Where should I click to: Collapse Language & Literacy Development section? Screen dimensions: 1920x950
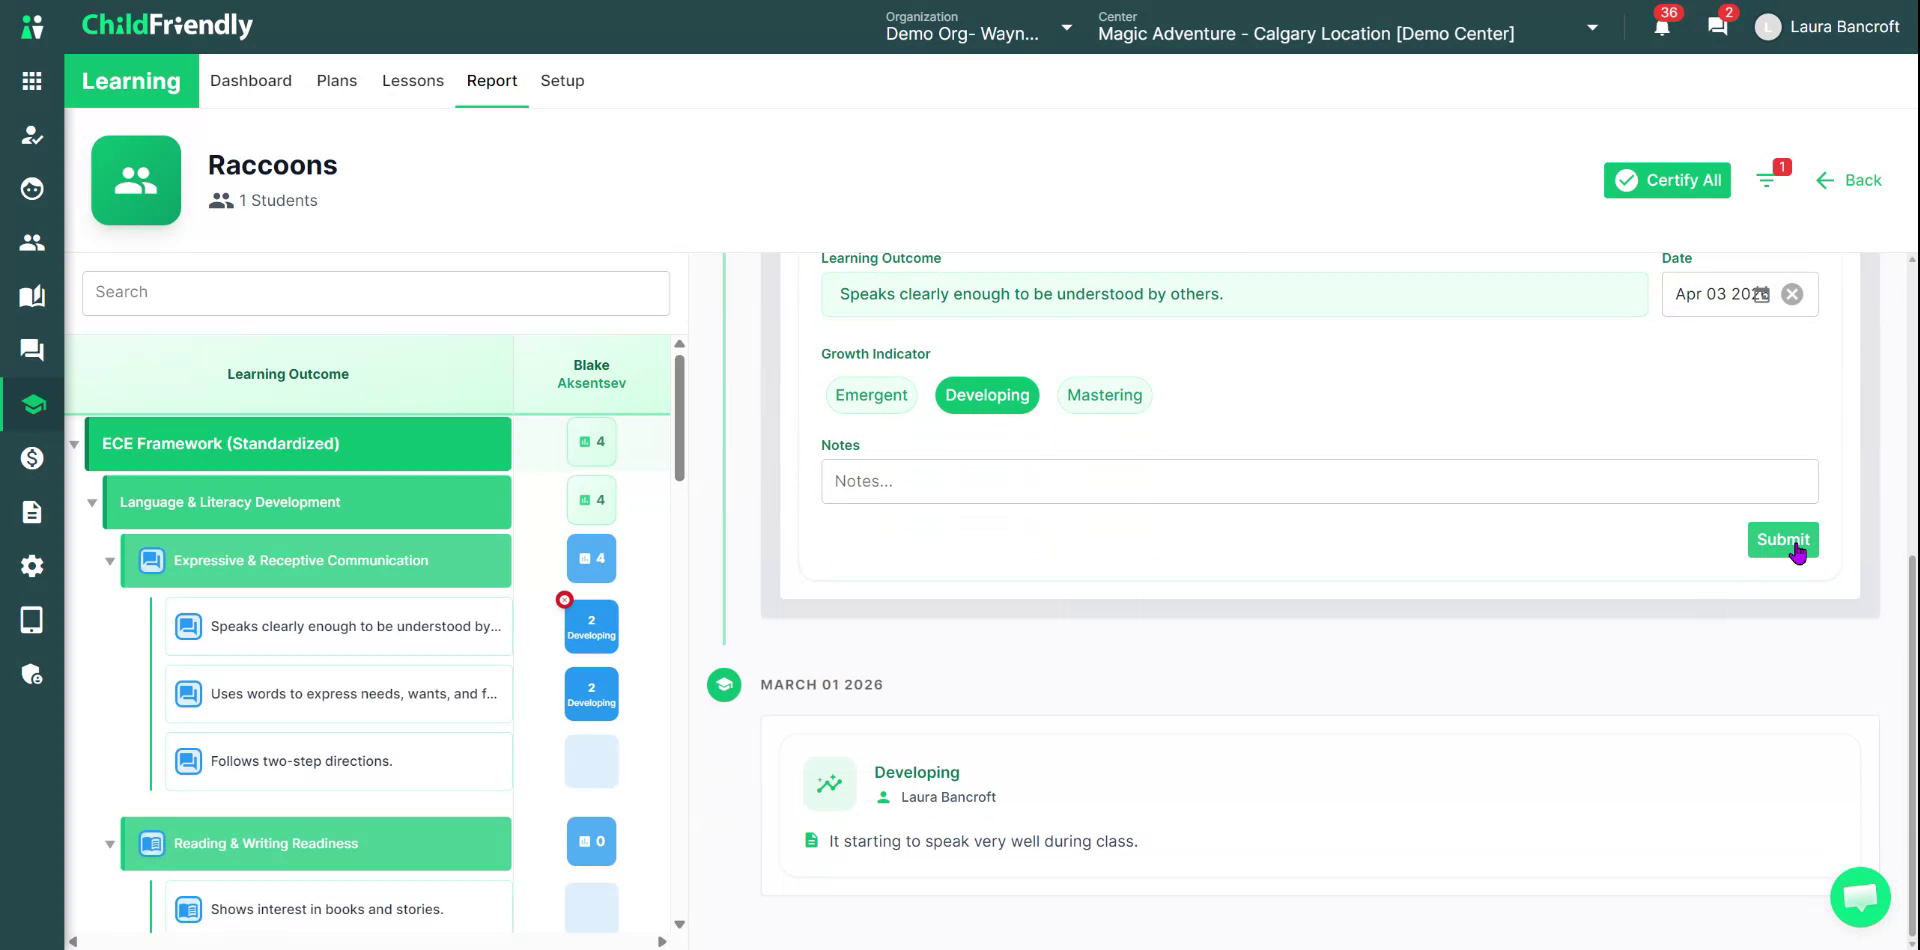click(x=92, y=503)
